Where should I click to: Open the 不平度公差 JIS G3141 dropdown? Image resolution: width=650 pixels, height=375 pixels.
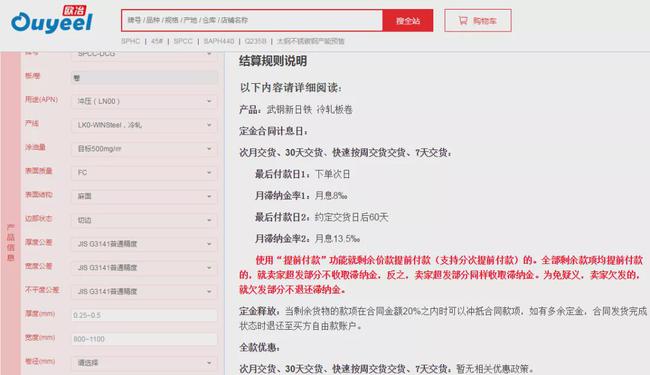144,291
